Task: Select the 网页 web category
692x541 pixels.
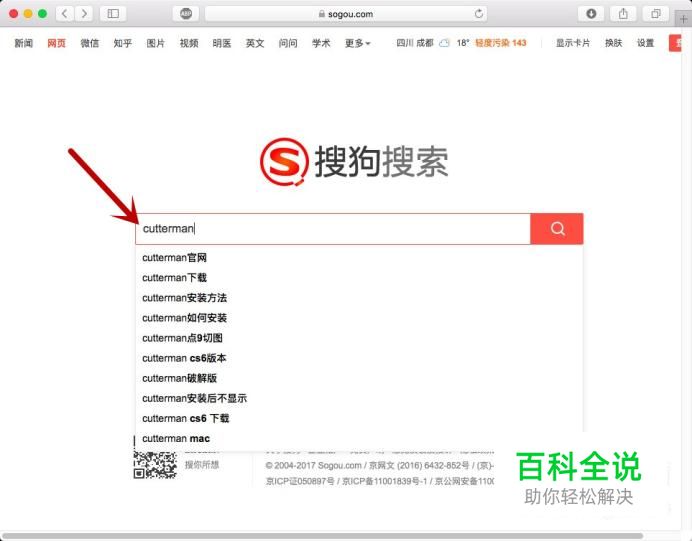Action: (56, 43)
